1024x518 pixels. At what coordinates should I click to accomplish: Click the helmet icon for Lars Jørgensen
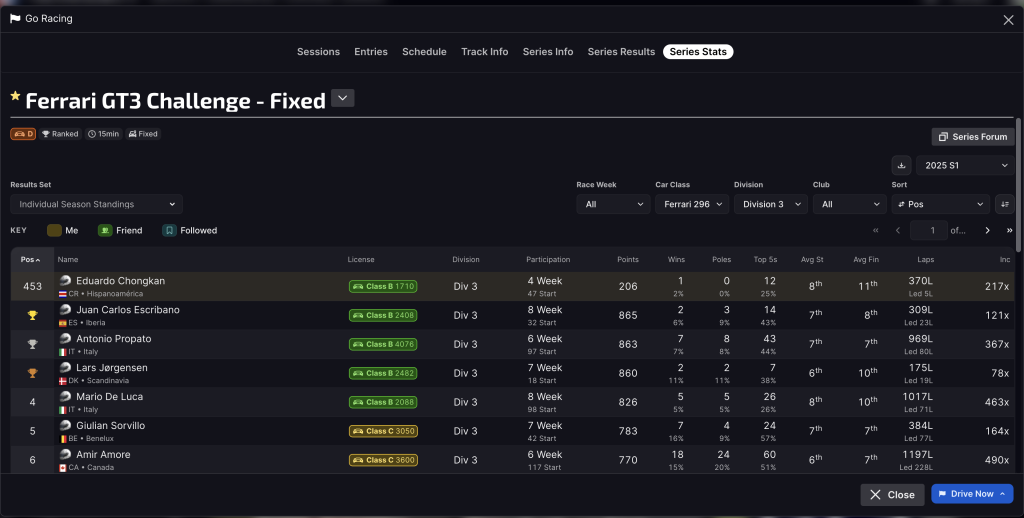[65, 367]
